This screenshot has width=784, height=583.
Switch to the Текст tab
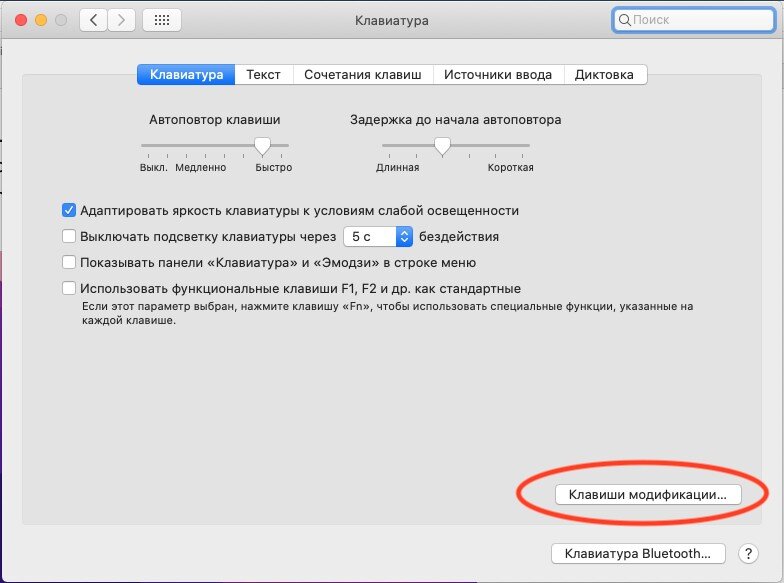264,74
